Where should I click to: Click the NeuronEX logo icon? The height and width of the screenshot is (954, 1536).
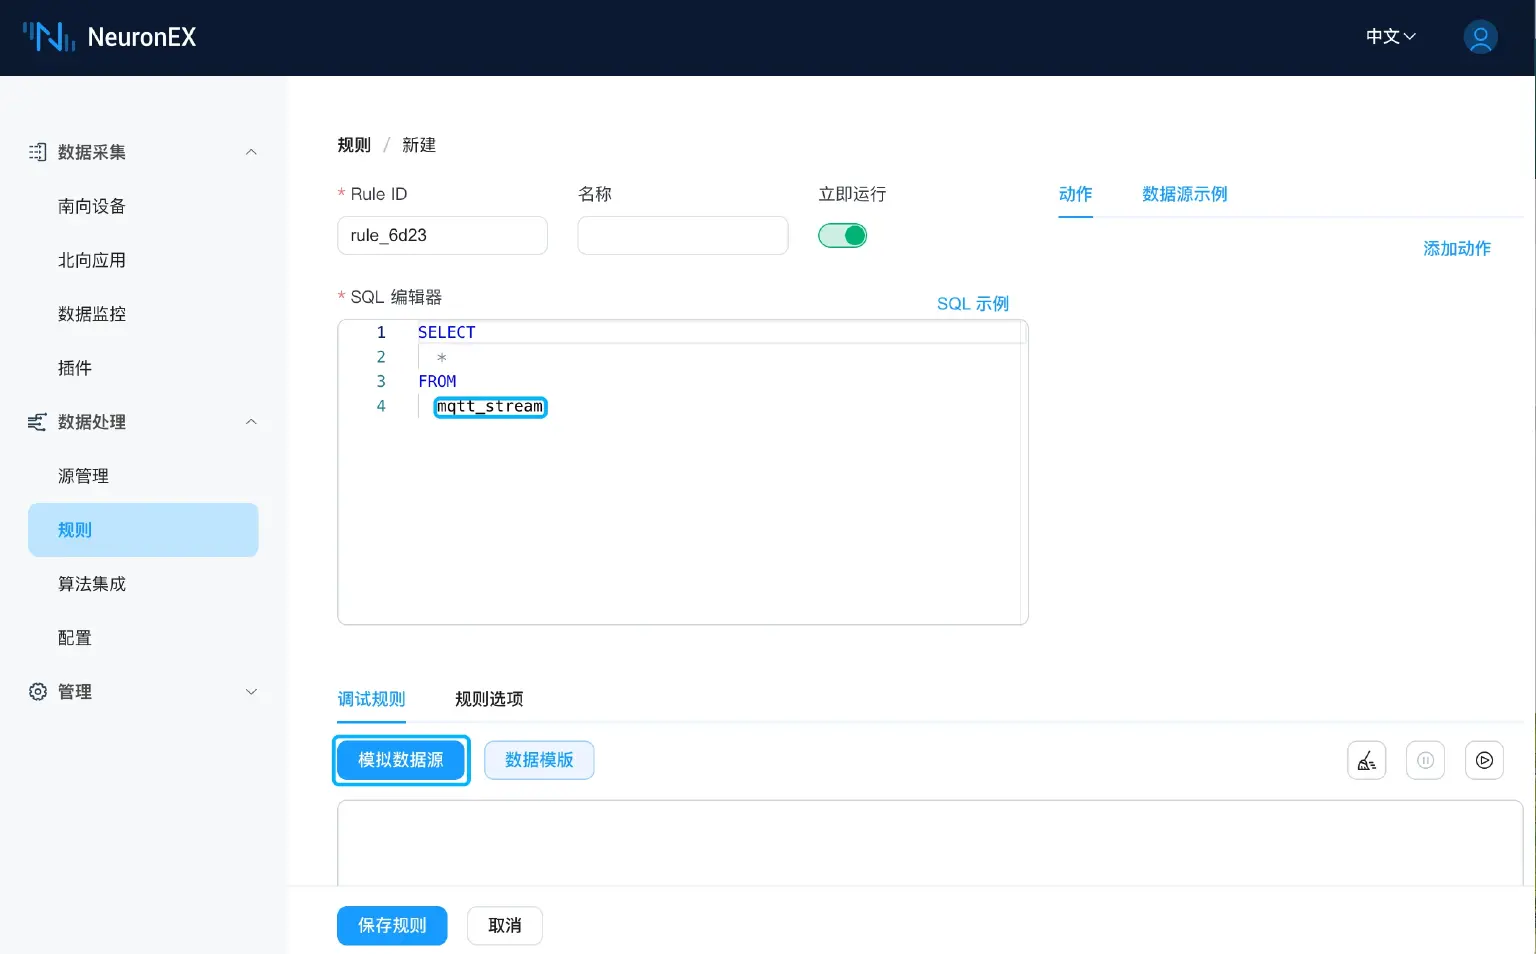(x=48, y=37)
